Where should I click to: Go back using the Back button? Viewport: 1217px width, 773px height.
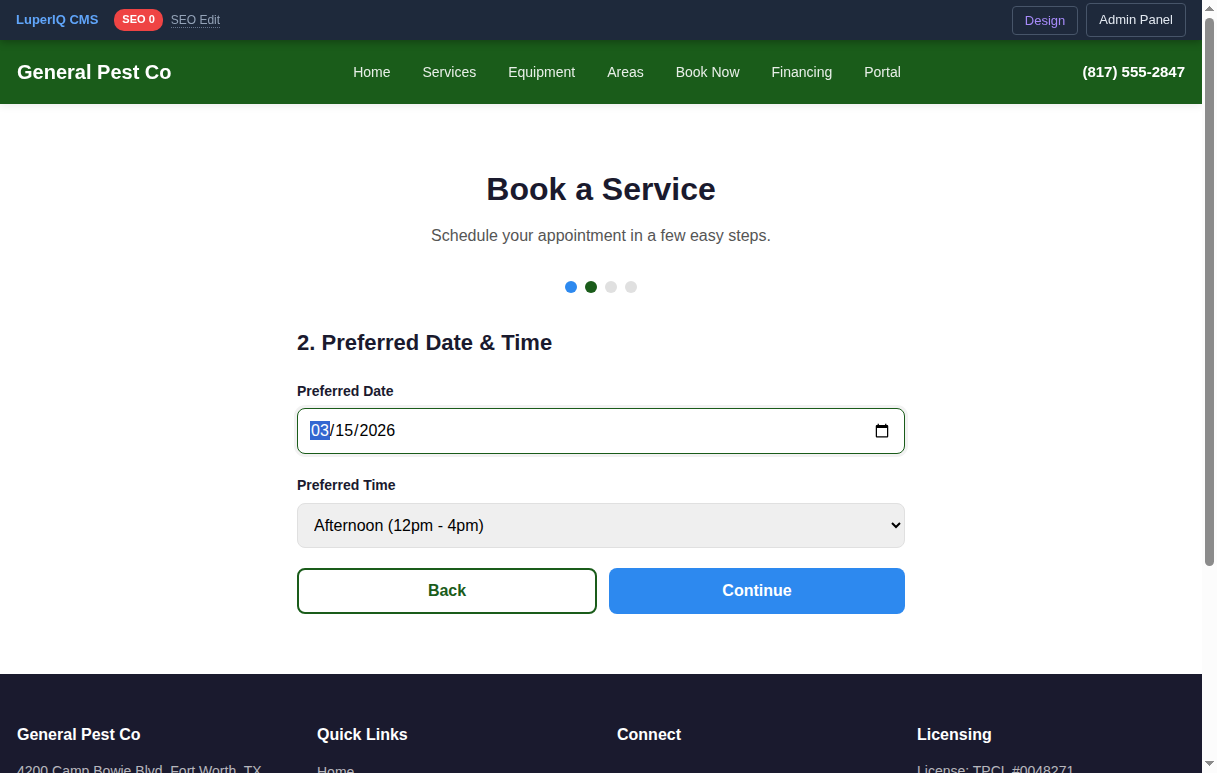[446, 590]
